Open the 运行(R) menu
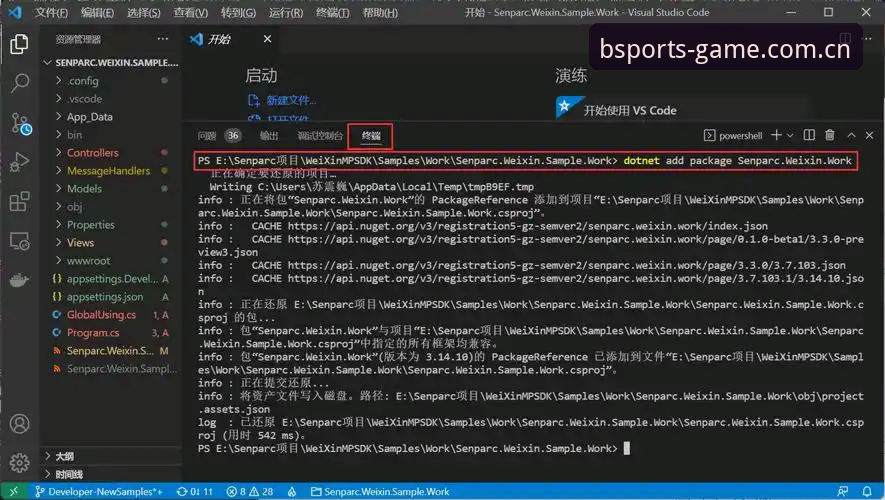 pos(286,12)
